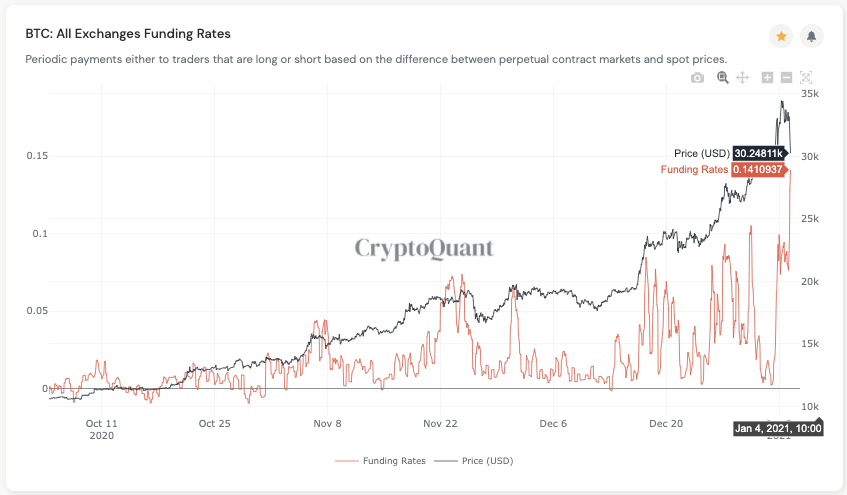Click the Funding Rates 0.1410937 tooltip
The image size is (847, 495).
tap(758, 170)
